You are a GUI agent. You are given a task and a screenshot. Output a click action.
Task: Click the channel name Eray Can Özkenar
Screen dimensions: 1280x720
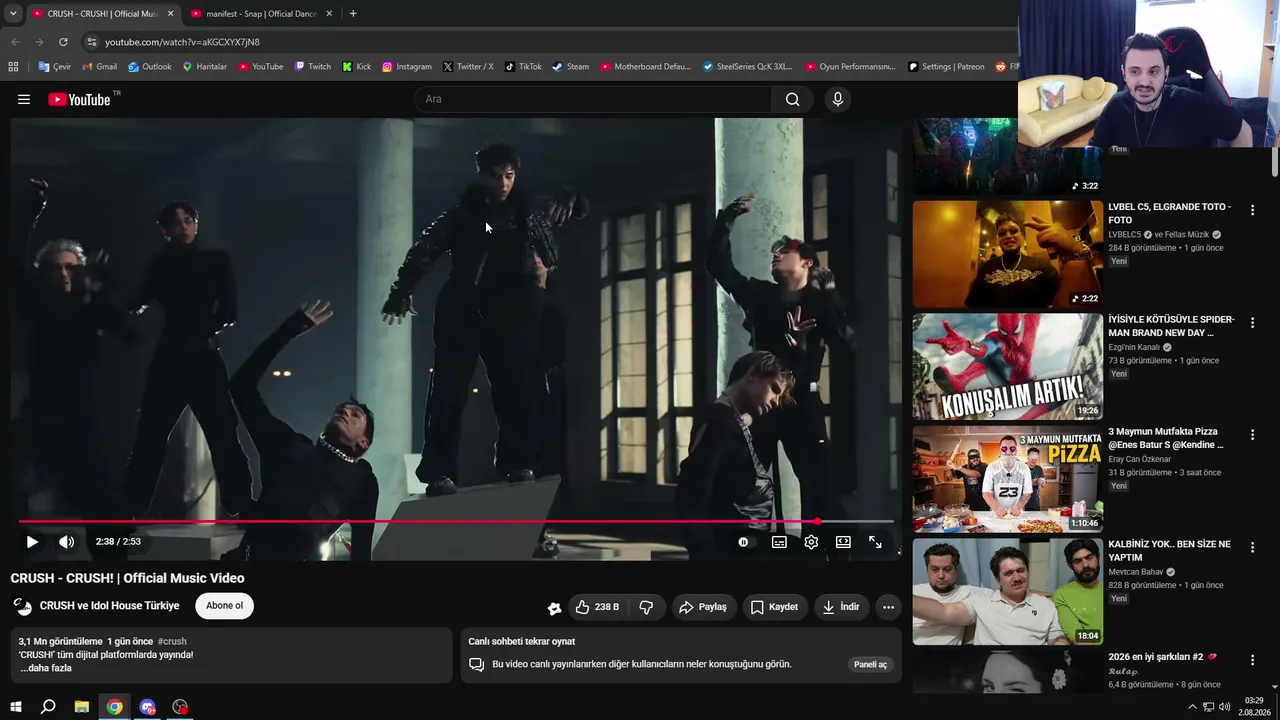pyautogui.click(x=1141, y=459)
